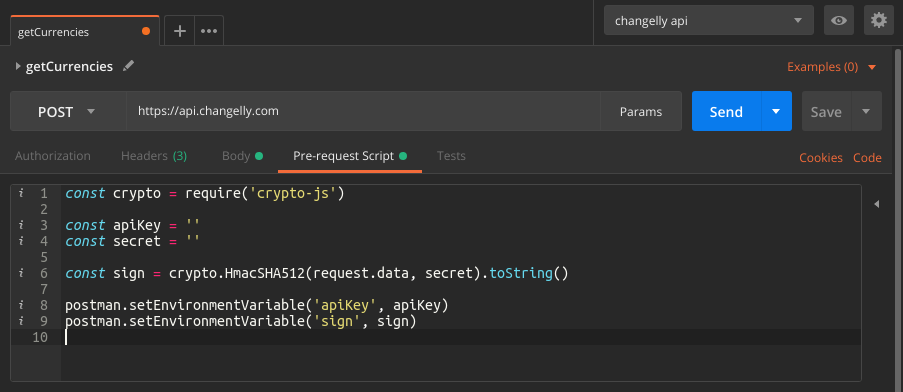Open the changelly api environment dropdown

pyautogui.click(x=708, y=21)
